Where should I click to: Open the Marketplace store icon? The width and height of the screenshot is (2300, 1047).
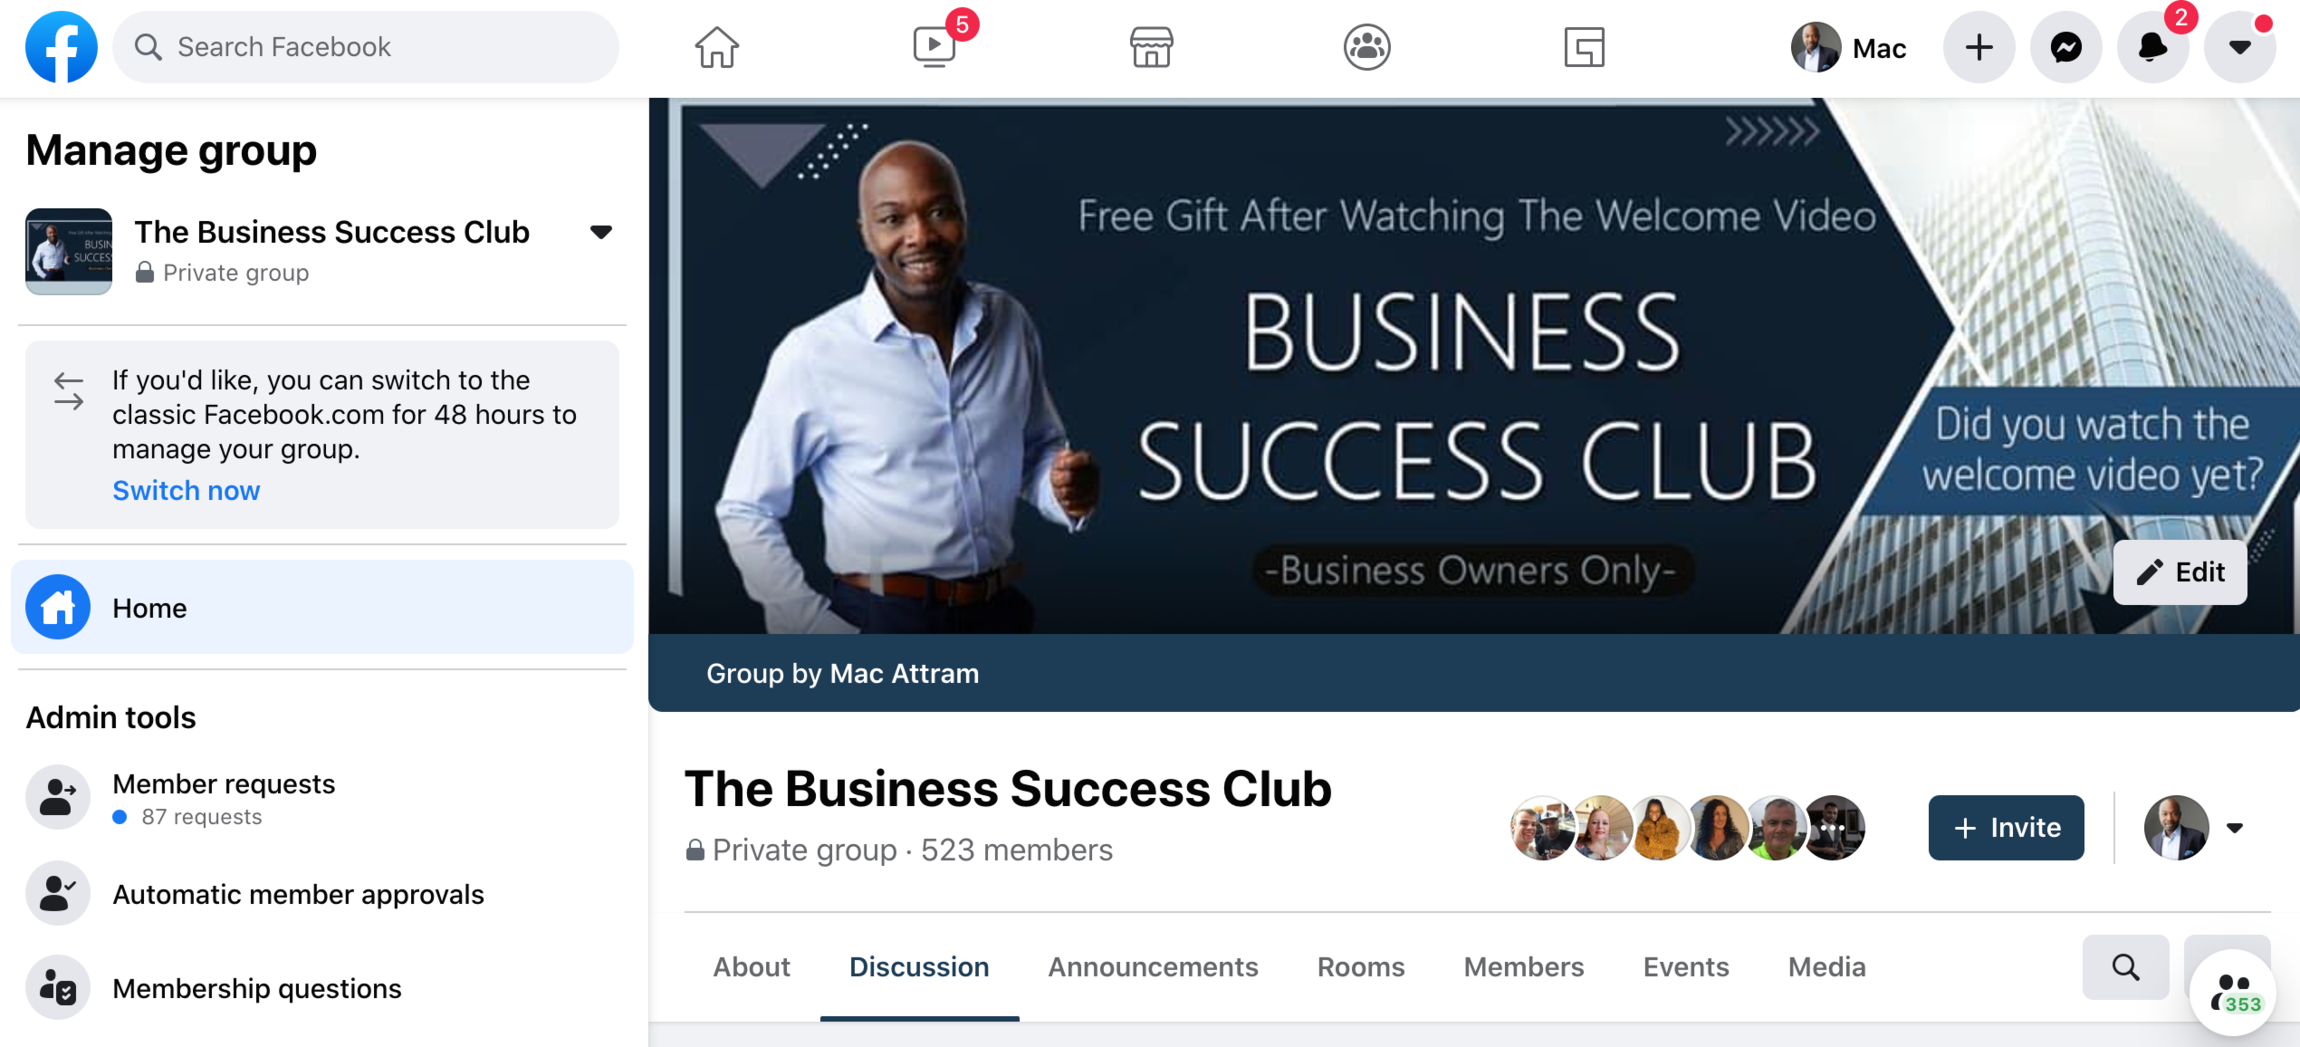click(1151, 47)
